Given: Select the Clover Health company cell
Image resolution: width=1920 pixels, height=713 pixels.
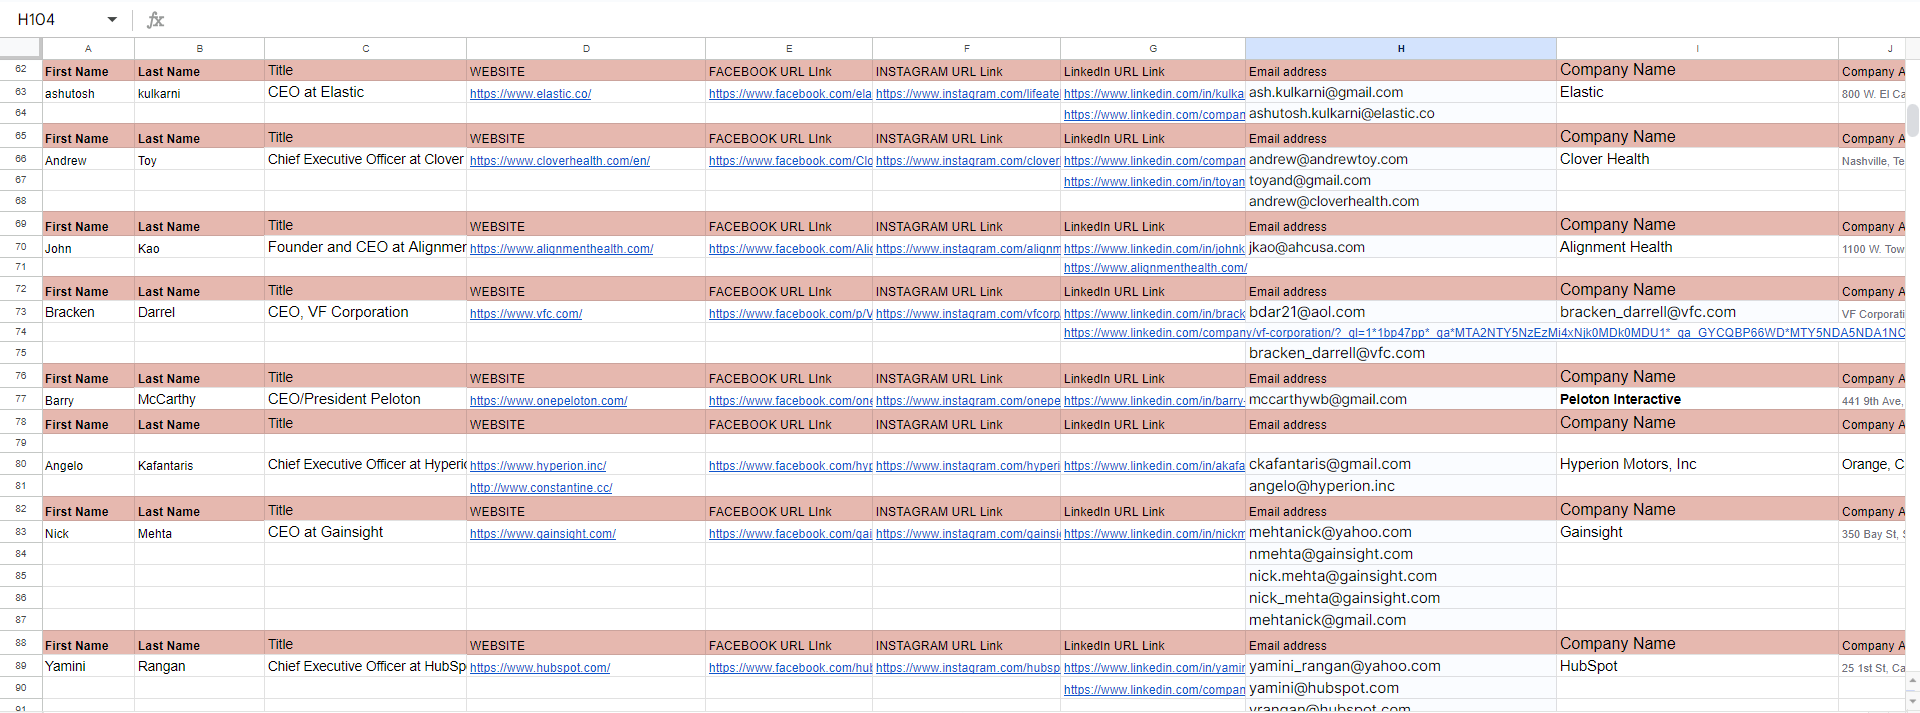Looking at the screenshot, I should 1697,159.
